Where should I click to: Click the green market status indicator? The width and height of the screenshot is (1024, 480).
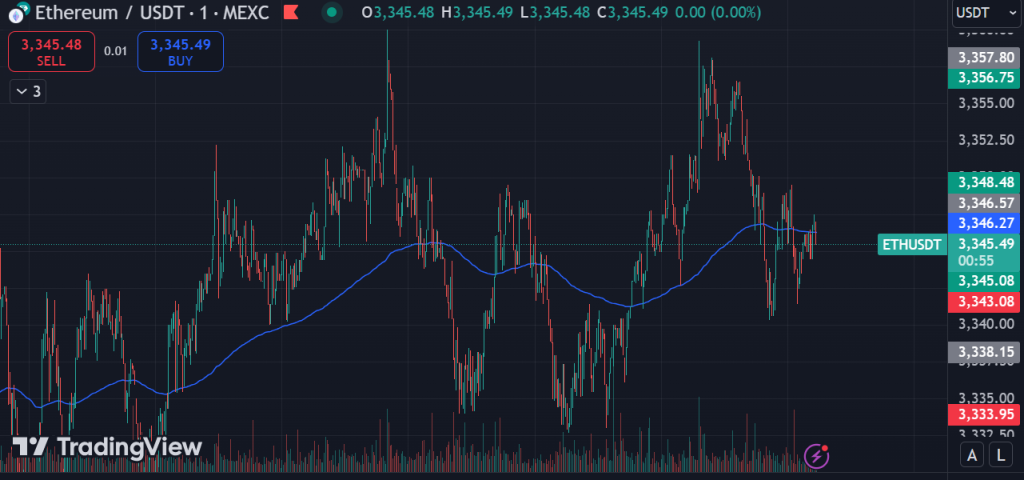click(x=331, y=13)
